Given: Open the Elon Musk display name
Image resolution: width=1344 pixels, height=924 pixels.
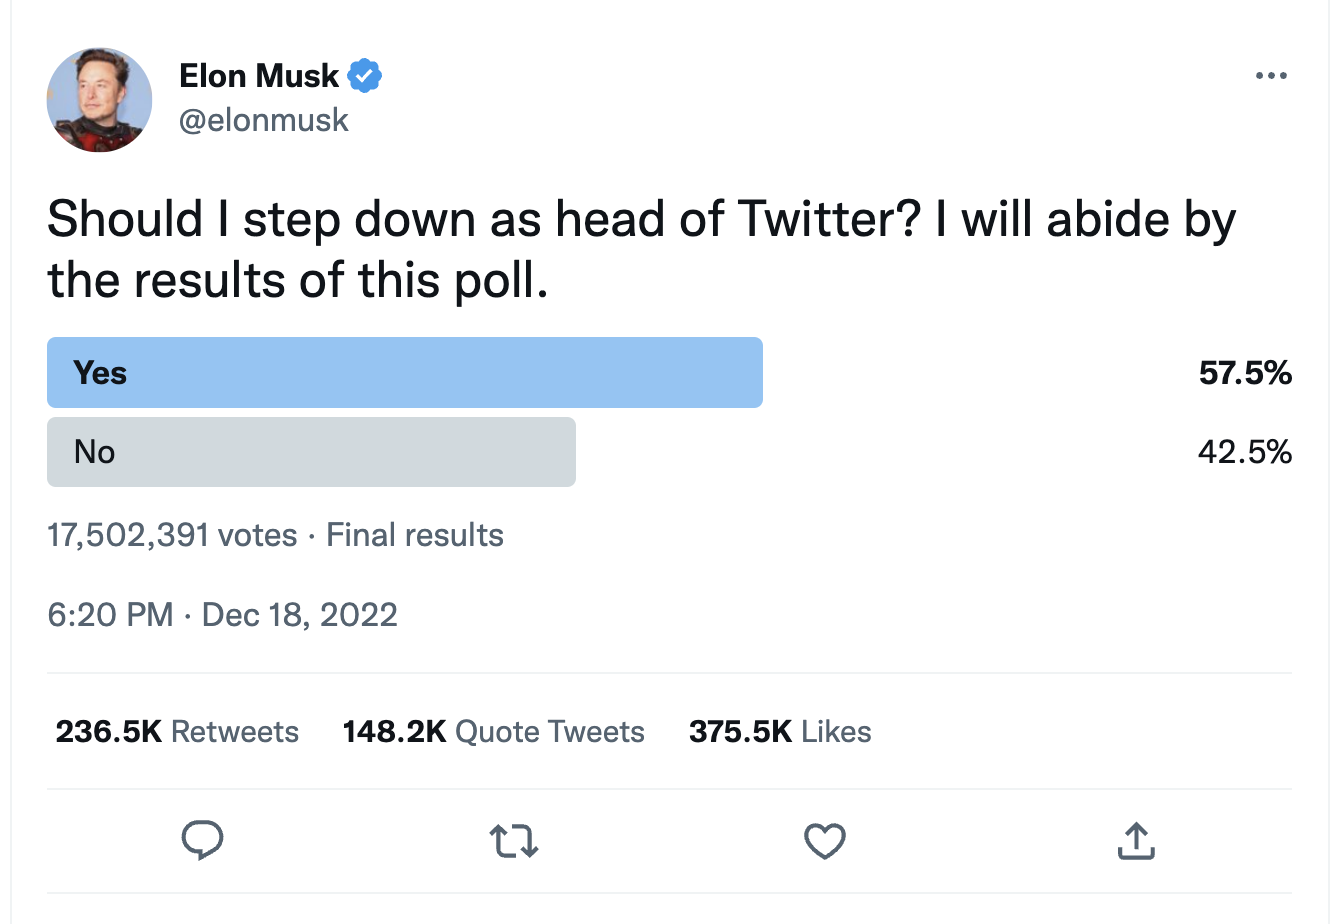Looking at the screenshot, I should click(259, 76).
